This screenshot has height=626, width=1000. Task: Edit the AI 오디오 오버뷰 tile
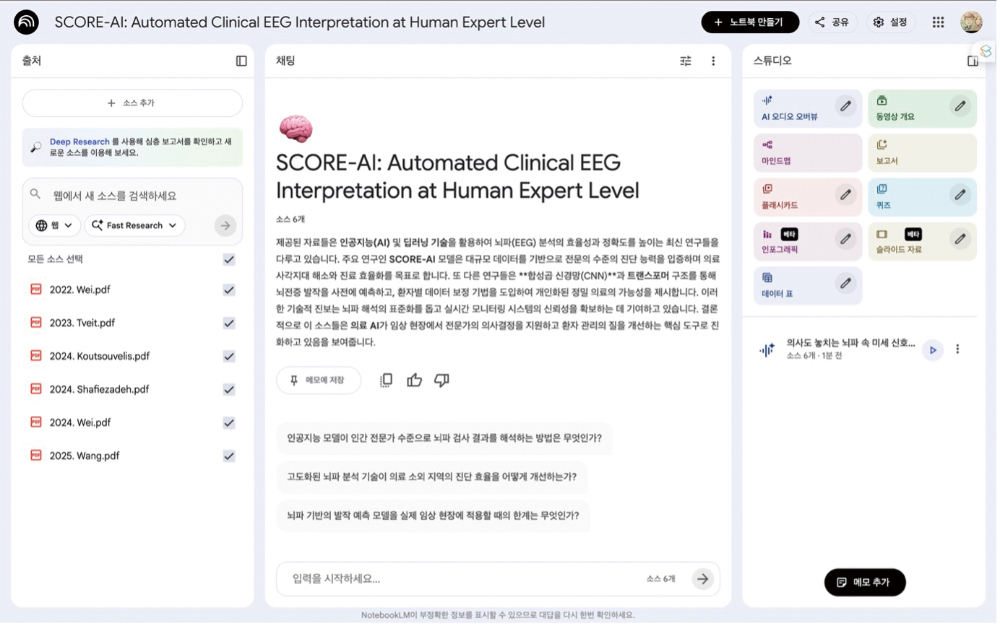pyautogui.click(x=845, y=106)
